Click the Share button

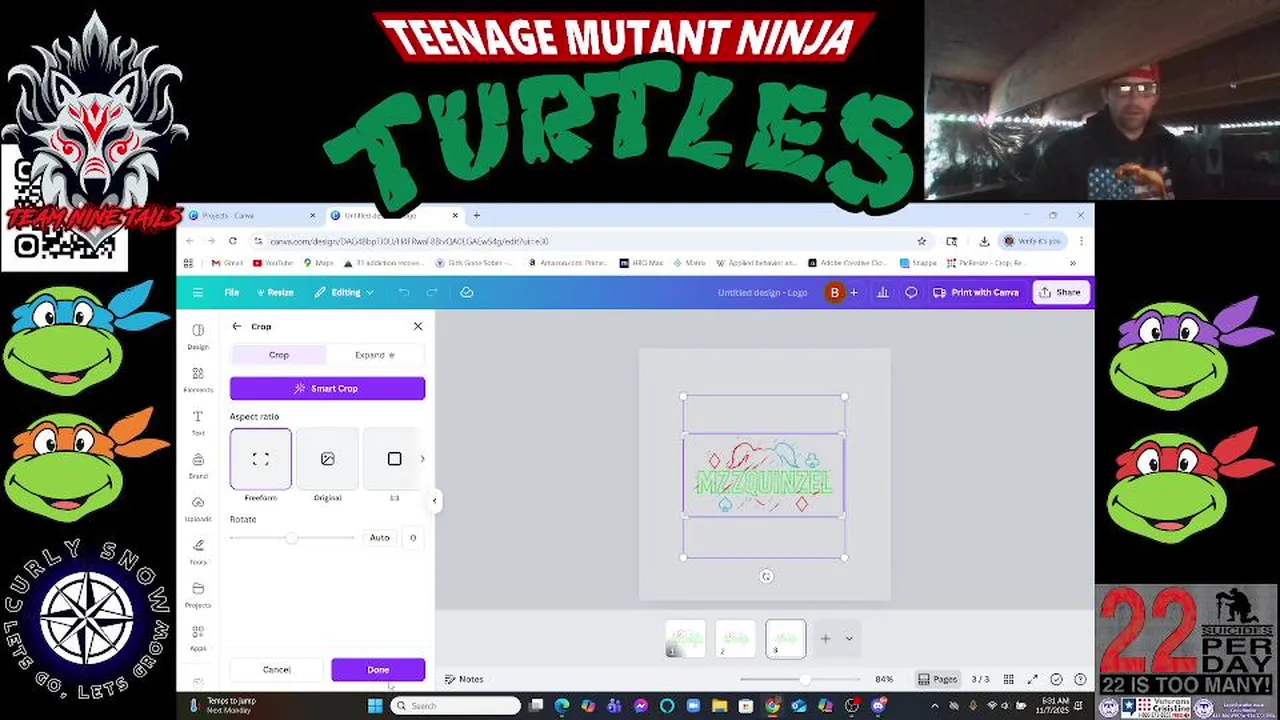click(1061, 292)
